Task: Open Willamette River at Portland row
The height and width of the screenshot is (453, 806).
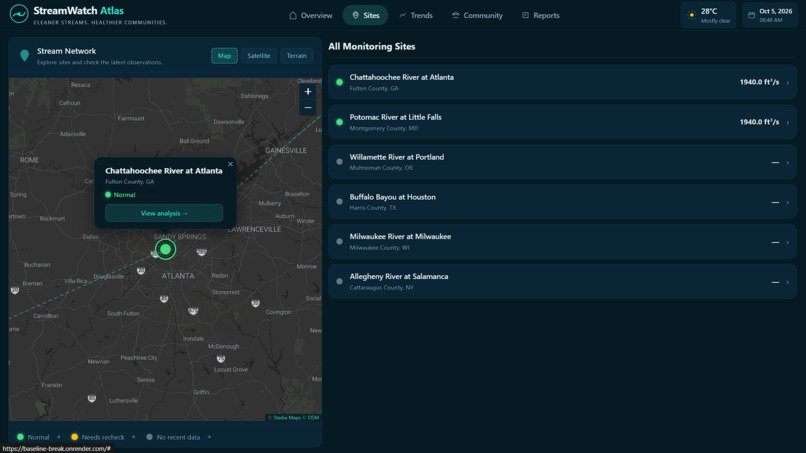Action: tap(562, 162)
